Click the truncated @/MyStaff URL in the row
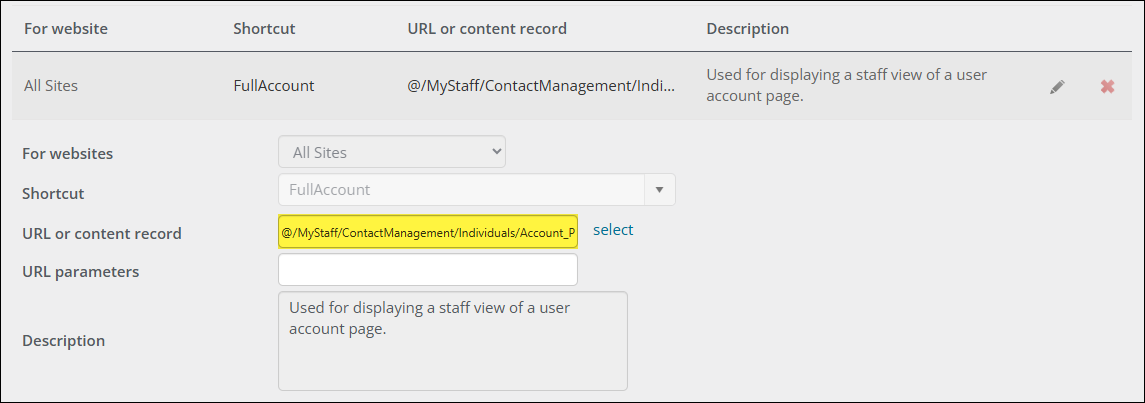Viewport: 1145px width, 403px height. (x=541, y=86)
